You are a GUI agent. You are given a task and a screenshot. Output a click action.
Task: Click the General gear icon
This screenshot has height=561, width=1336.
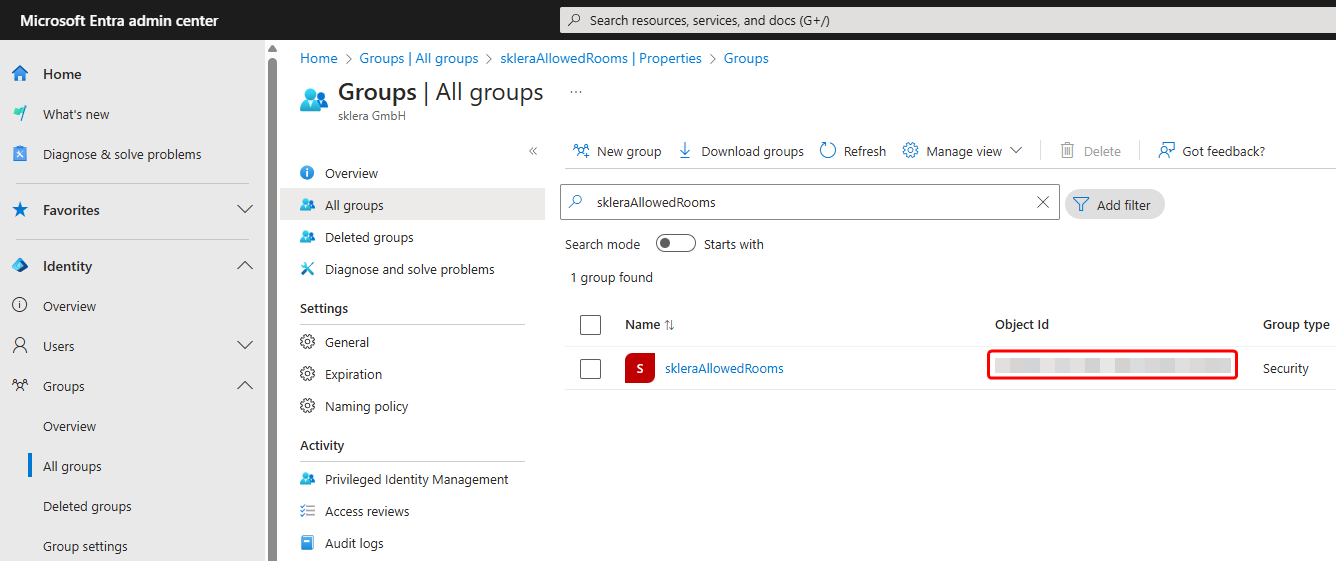coord(308,342)
